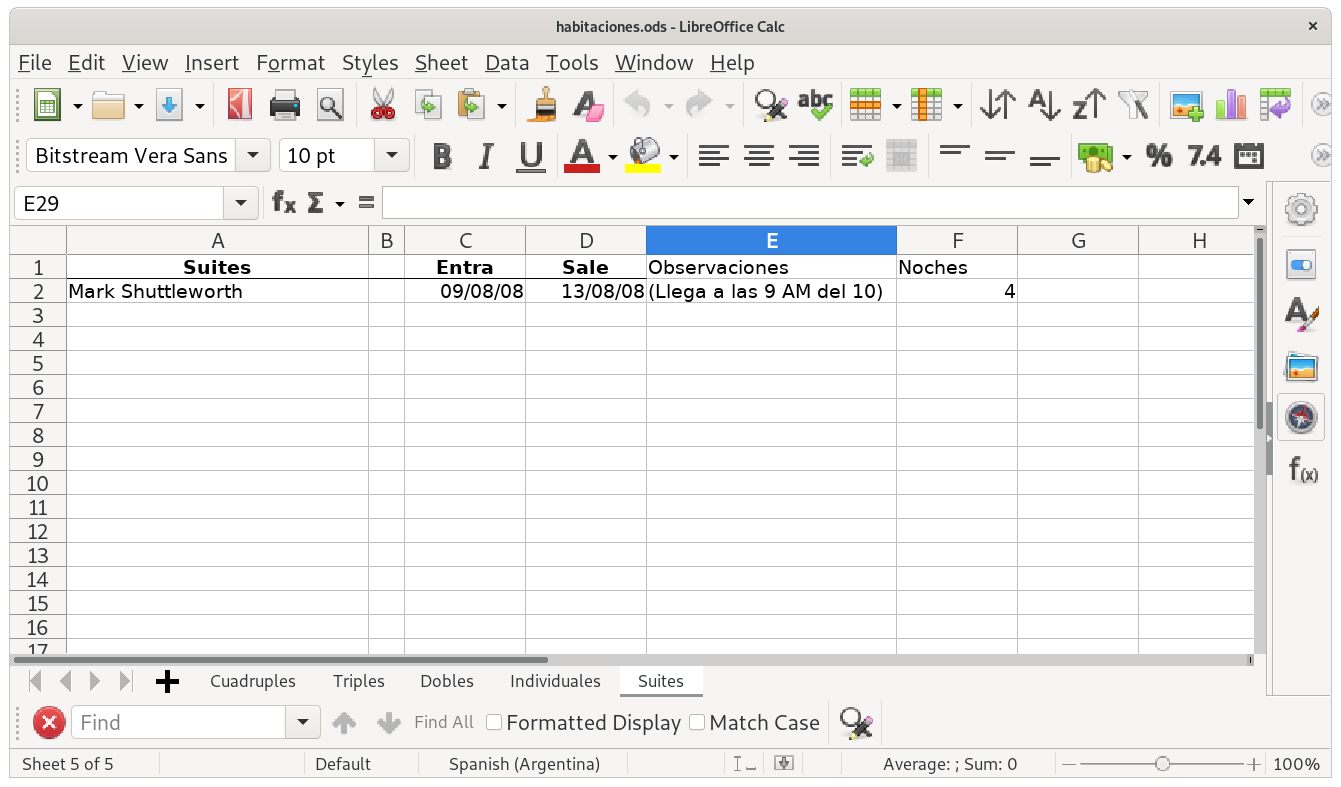The width and height of the screenshot is (1341, 787).
Task: Toggle the AutoFilter funnel icon
Action: click(x=1134, y=104)
